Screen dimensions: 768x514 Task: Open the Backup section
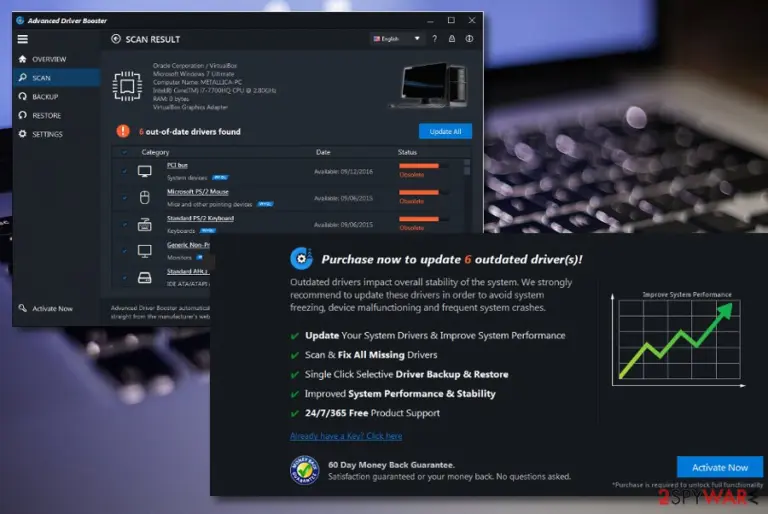[45, 97]
